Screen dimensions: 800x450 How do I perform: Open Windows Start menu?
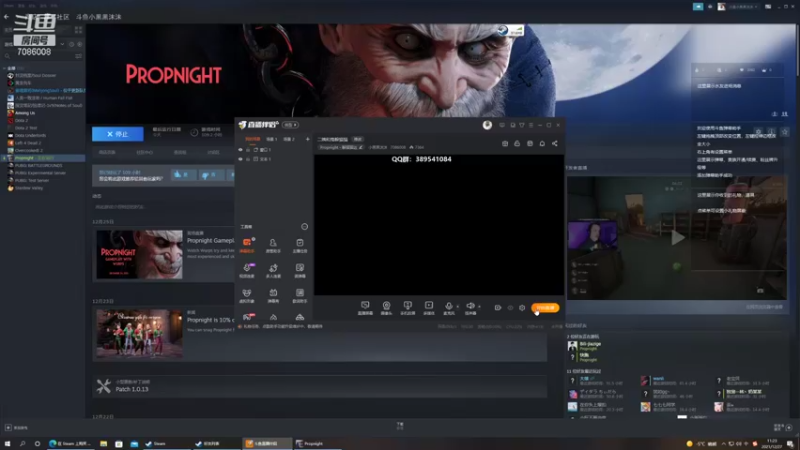pos(8,444)
